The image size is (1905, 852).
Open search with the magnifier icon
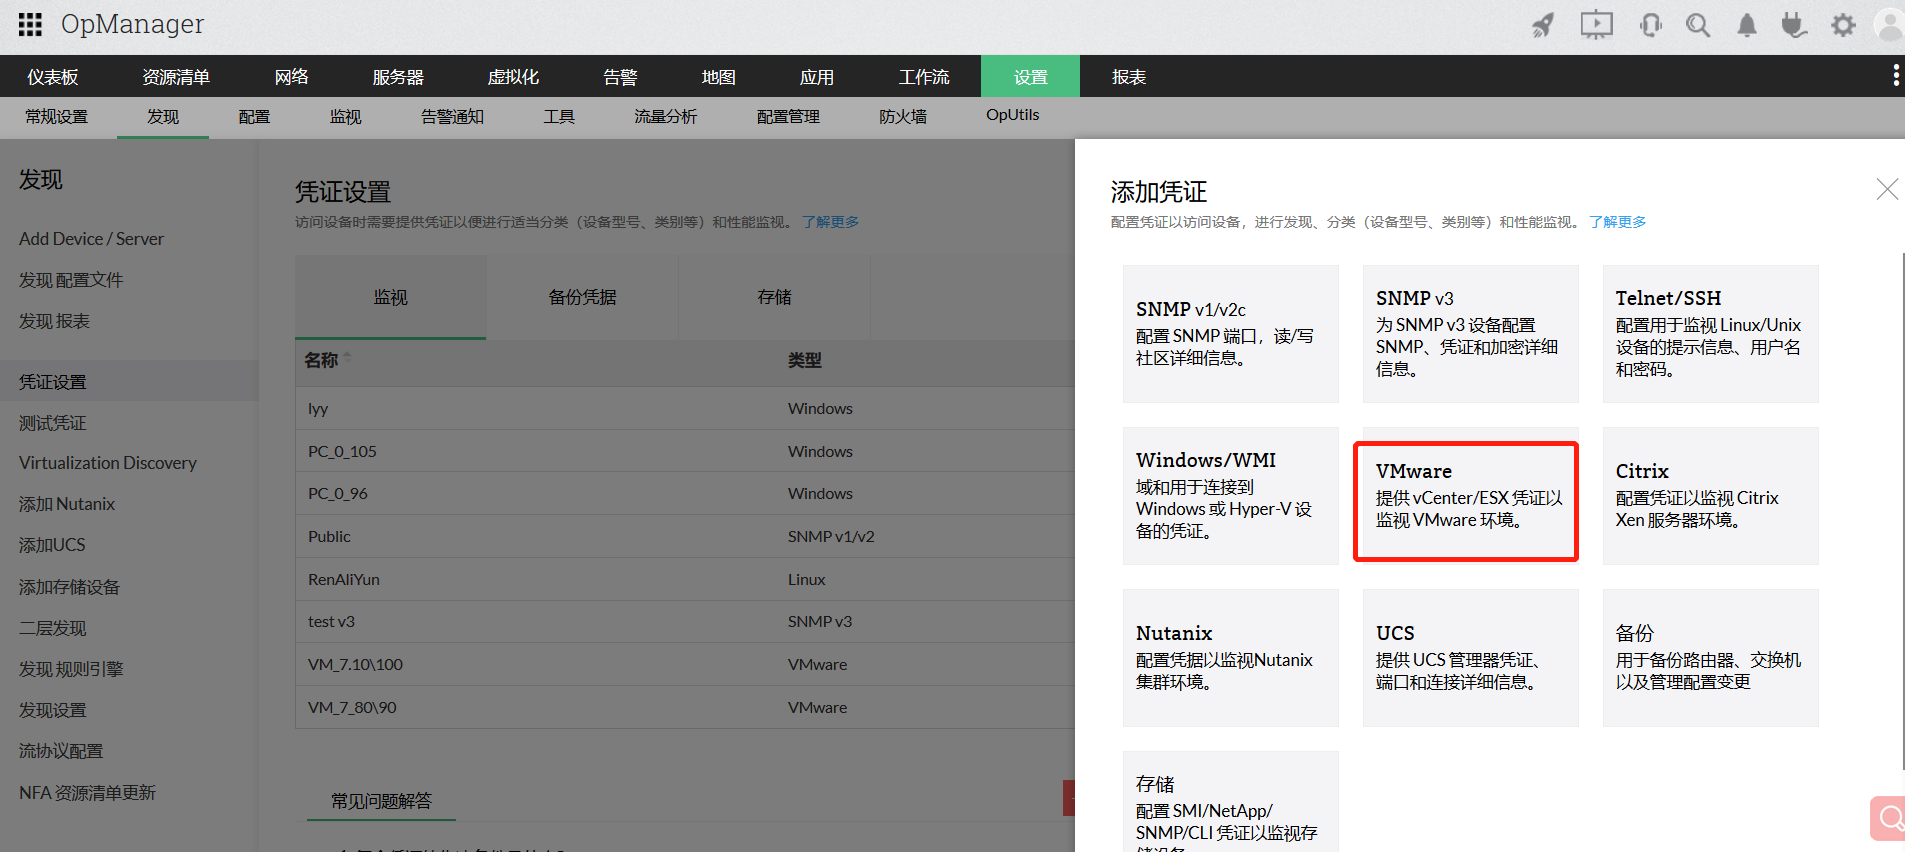(1698, 25)
